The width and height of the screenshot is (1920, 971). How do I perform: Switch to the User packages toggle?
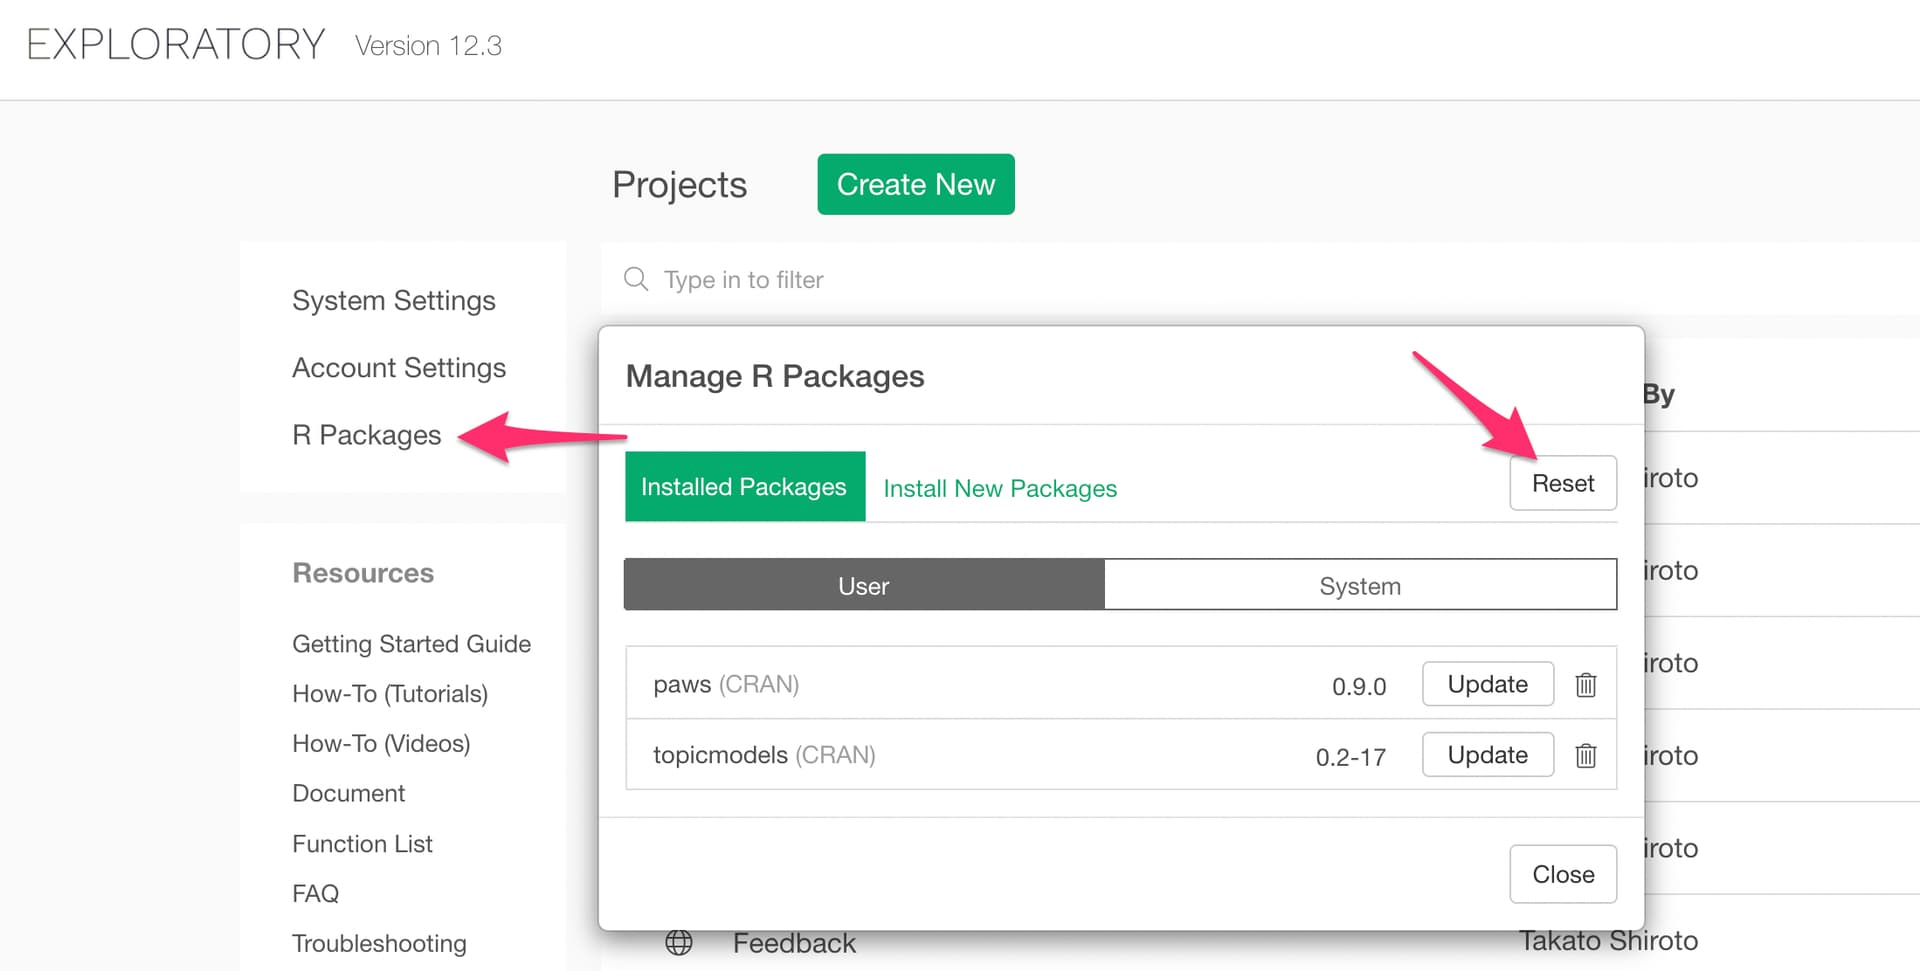pyautogui.click(x=864, y=585)
